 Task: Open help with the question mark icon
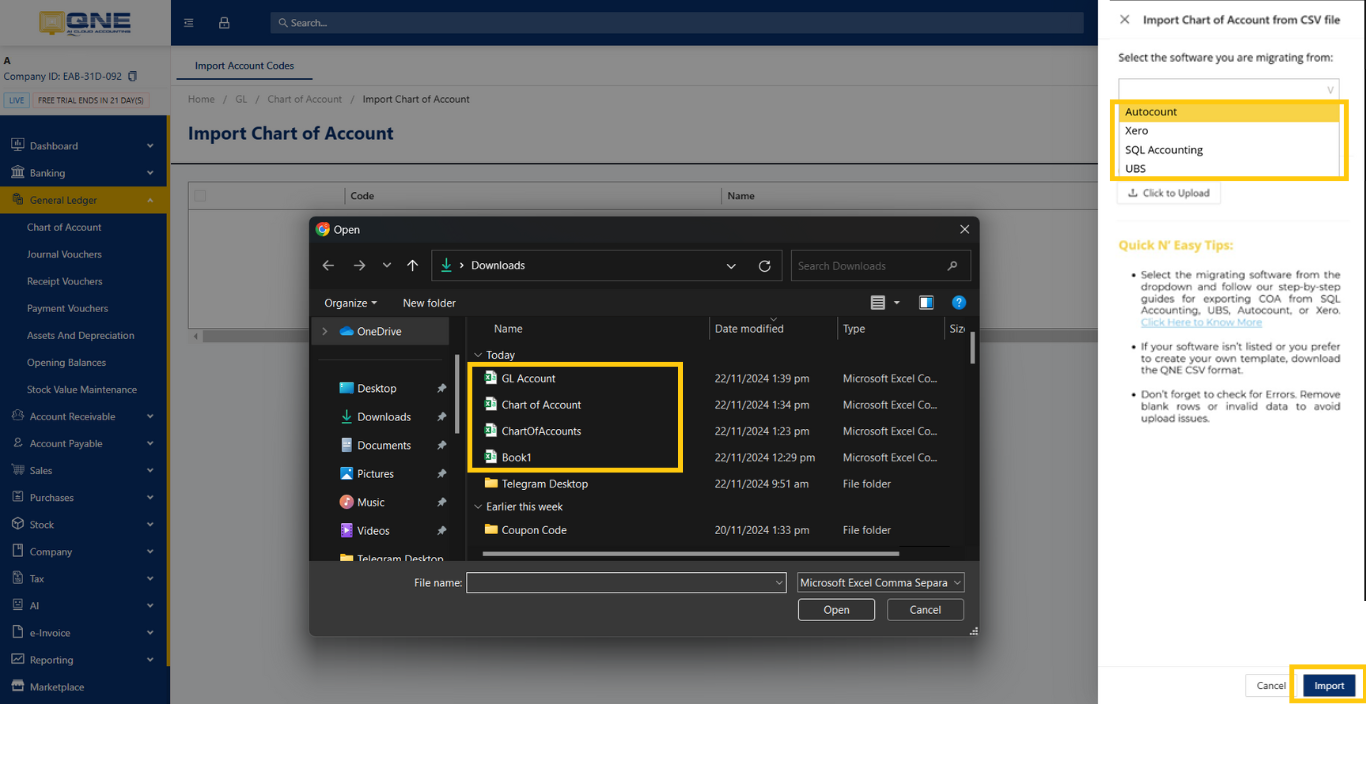click(x=959, y=303)
